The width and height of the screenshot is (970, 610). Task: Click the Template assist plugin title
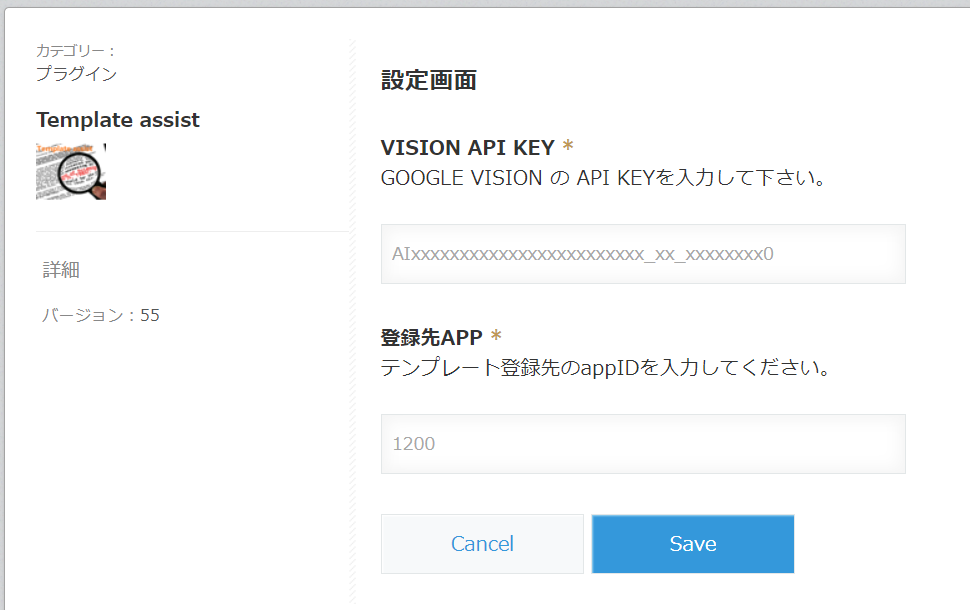pos(118,120)
